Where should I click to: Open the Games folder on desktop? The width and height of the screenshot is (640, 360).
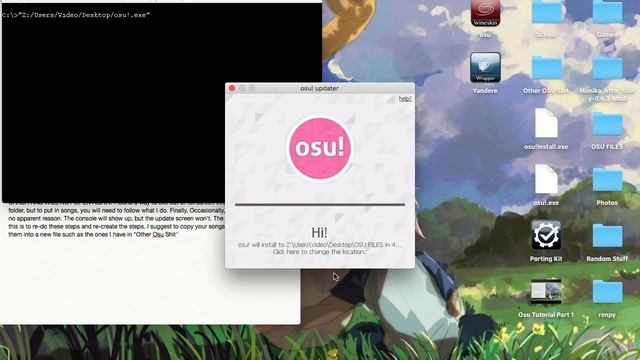click(607, 12)
